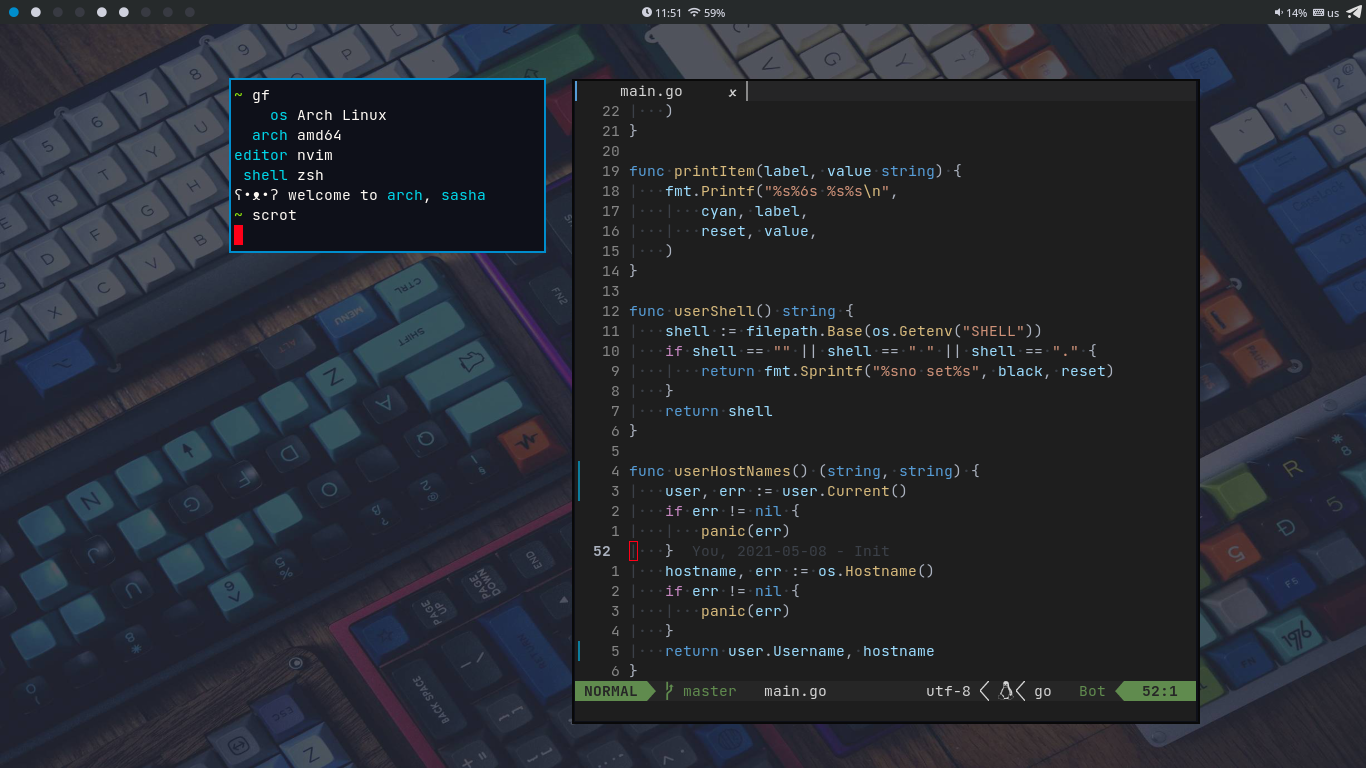Screen dimensions: 1366x768
Task: Click line number 52 in the gutter
Action: (x=602, y=551)
